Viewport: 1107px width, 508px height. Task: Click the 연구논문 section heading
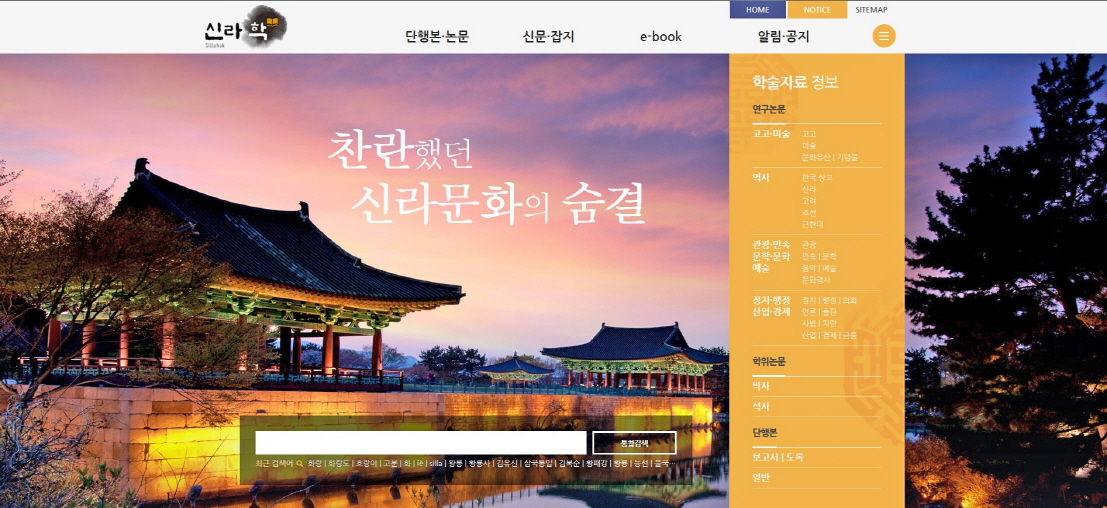769,109
